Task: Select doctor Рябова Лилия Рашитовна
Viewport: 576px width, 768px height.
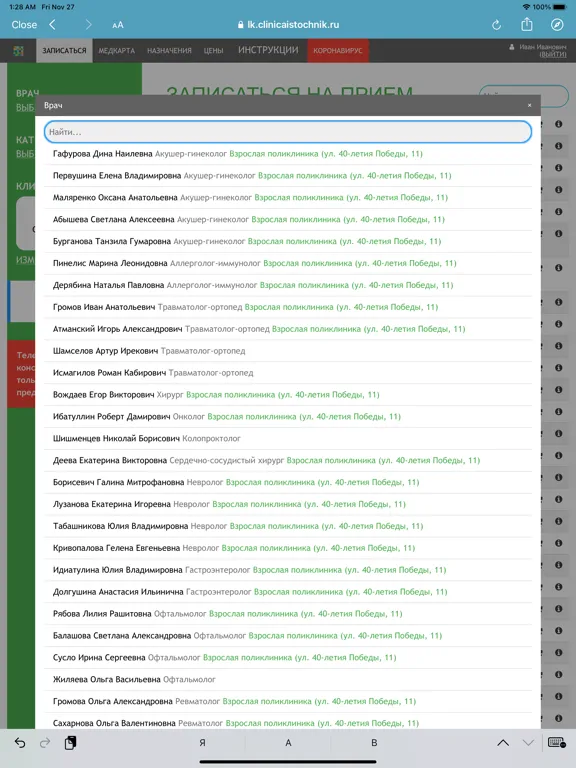Action: click(x=288, y=614)
